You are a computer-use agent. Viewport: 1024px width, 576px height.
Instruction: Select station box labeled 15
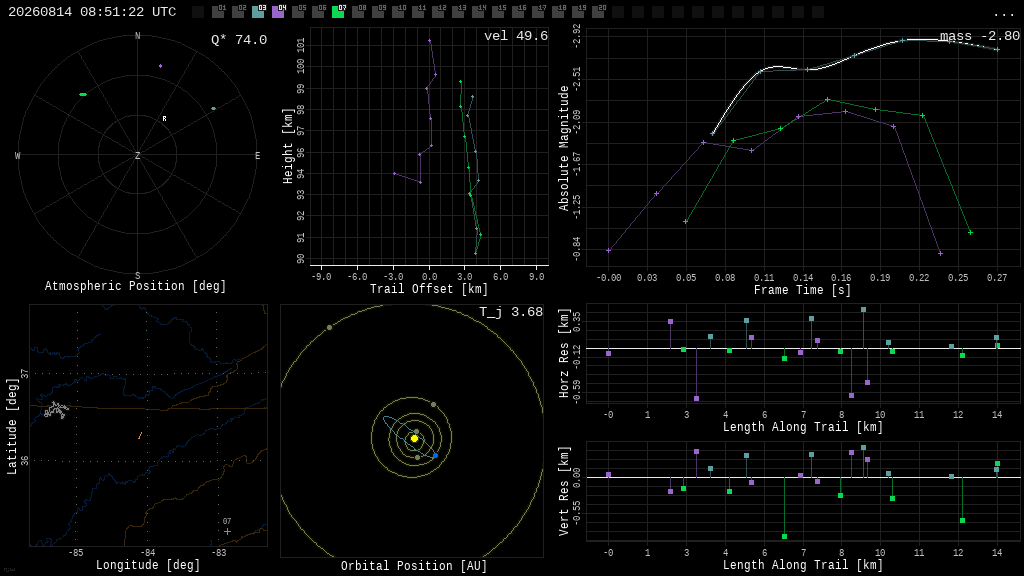click(x=498, y=12)
